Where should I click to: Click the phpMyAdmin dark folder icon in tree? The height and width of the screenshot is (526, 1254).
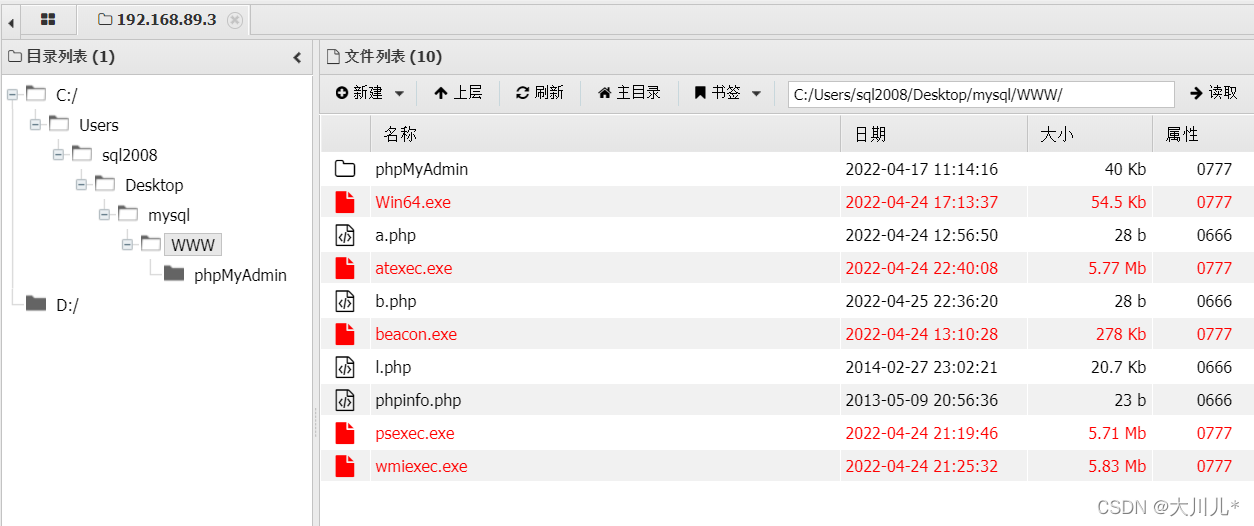point(174,274)
